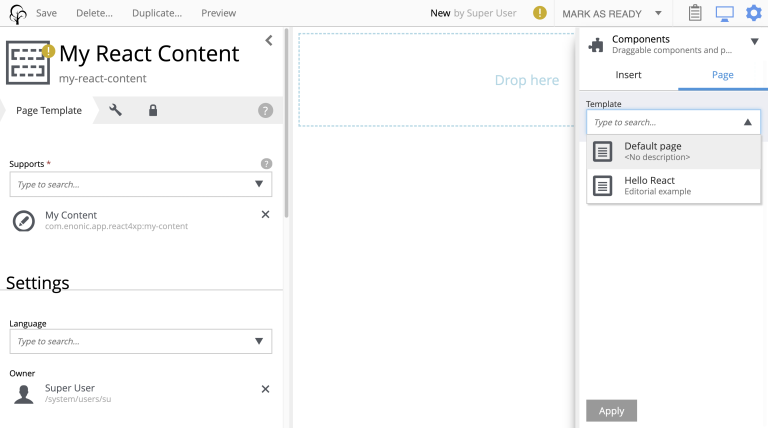Click the help icon beside Supports

(x=266, y=163)
